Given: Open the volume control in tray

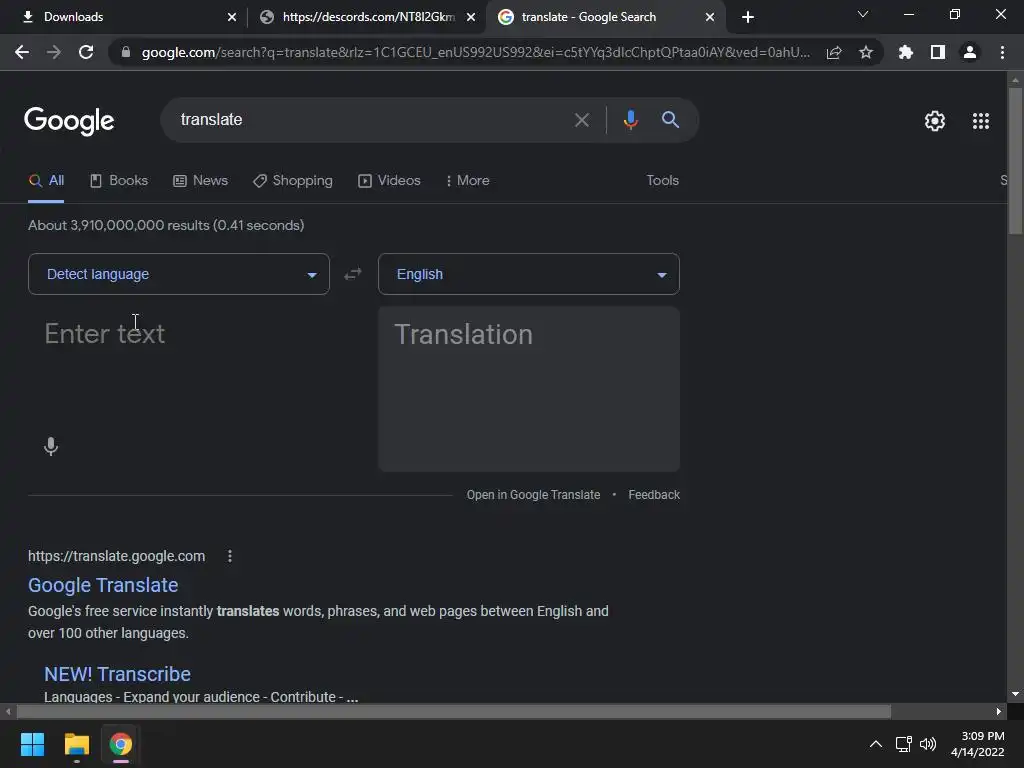Looking at the screenshot, I should tap(927, 744).
